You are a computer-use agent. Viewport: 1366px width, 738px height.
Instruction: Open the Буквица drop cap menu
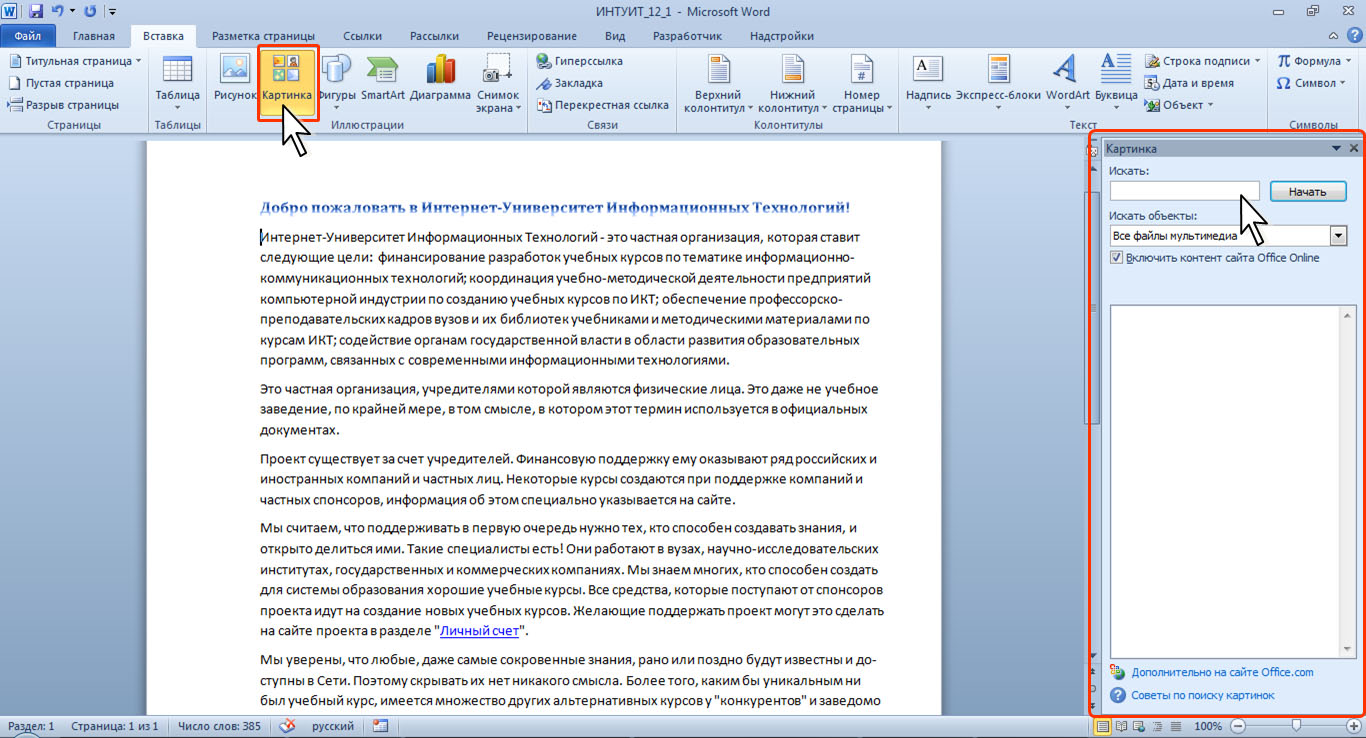point(1116,82)
